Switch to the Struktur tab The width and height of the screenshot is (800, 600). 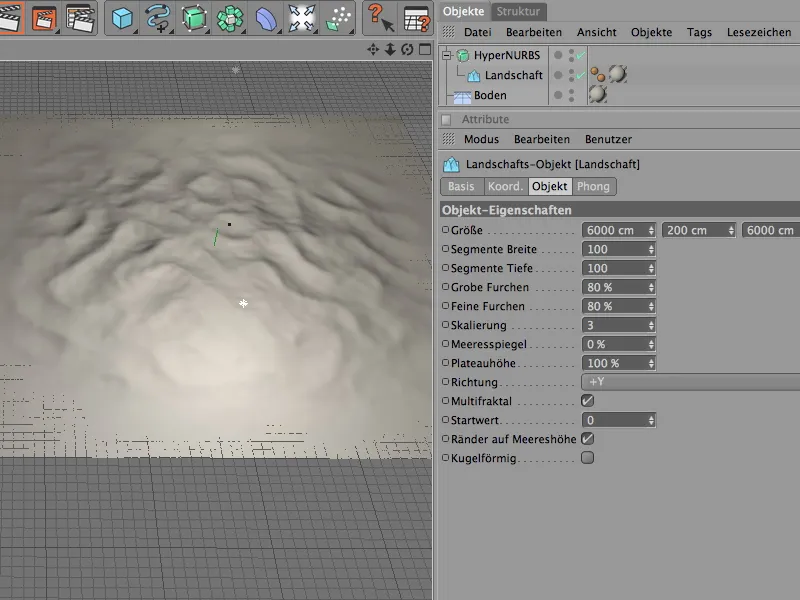pos(518,12)
